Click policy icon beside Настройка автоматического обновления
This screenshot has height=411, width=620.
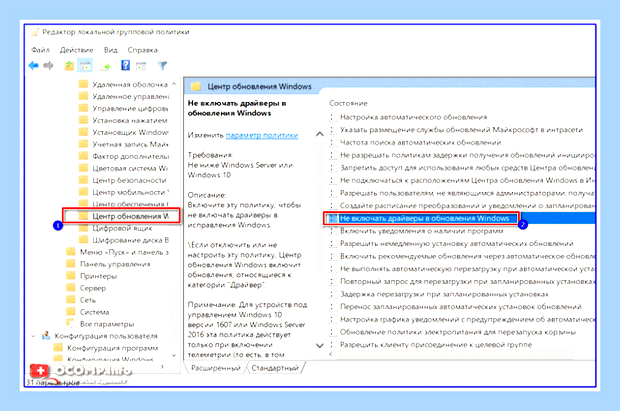tap(333, 117)
